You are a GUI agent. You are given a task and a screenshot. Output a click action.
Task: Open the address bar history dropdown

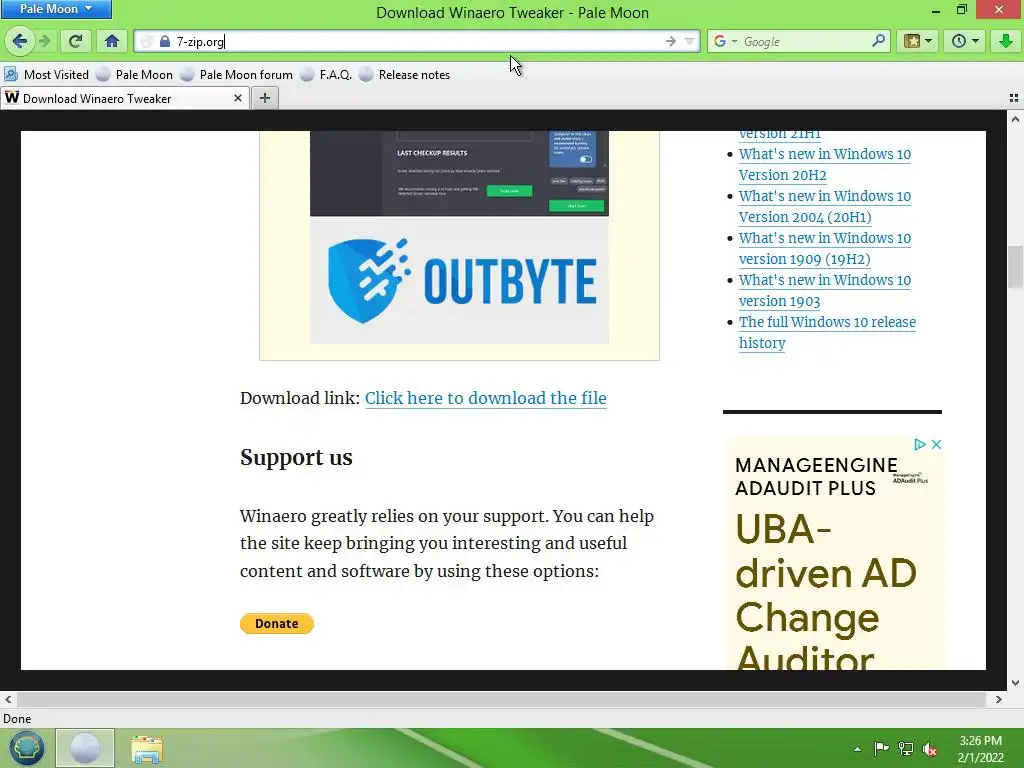click(x=689, y=42)
